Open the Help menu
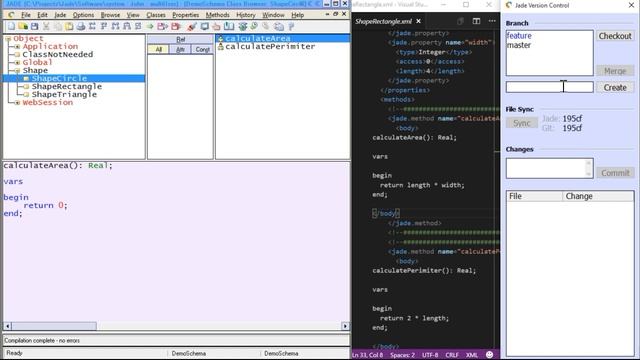The height and width of the screenshot is (360, 640). coord(298,15)
